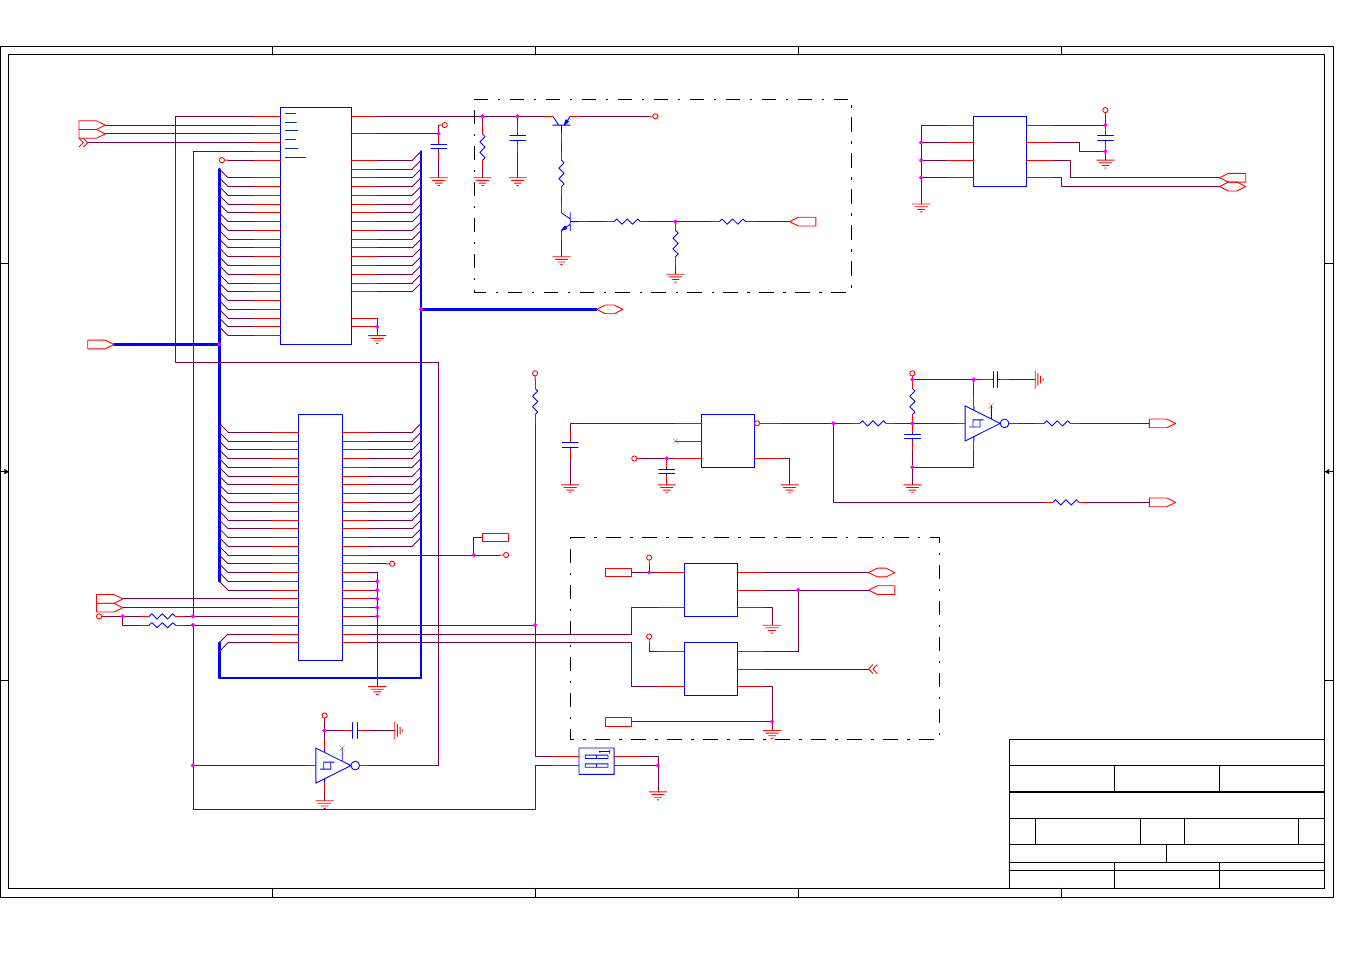Select the resistor connected to the NPN transistor base
Viewport: 1351px width, 954px height.
[627, 221]
